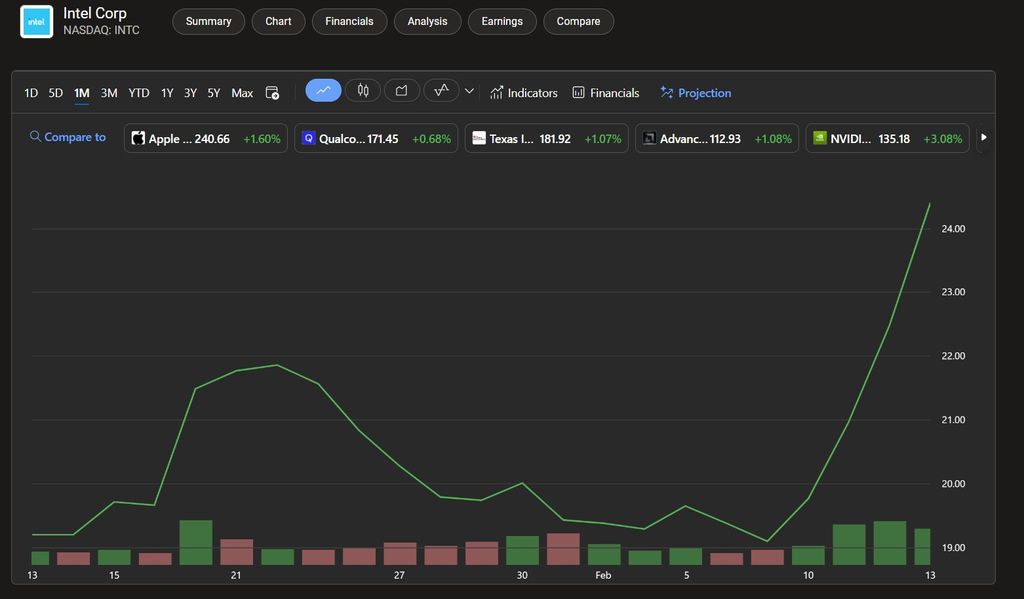Image resolution: width=1024 pixels, height=599 pixels.
Task: Toggle the Qualcomm comparison chip
Action: 375,138
